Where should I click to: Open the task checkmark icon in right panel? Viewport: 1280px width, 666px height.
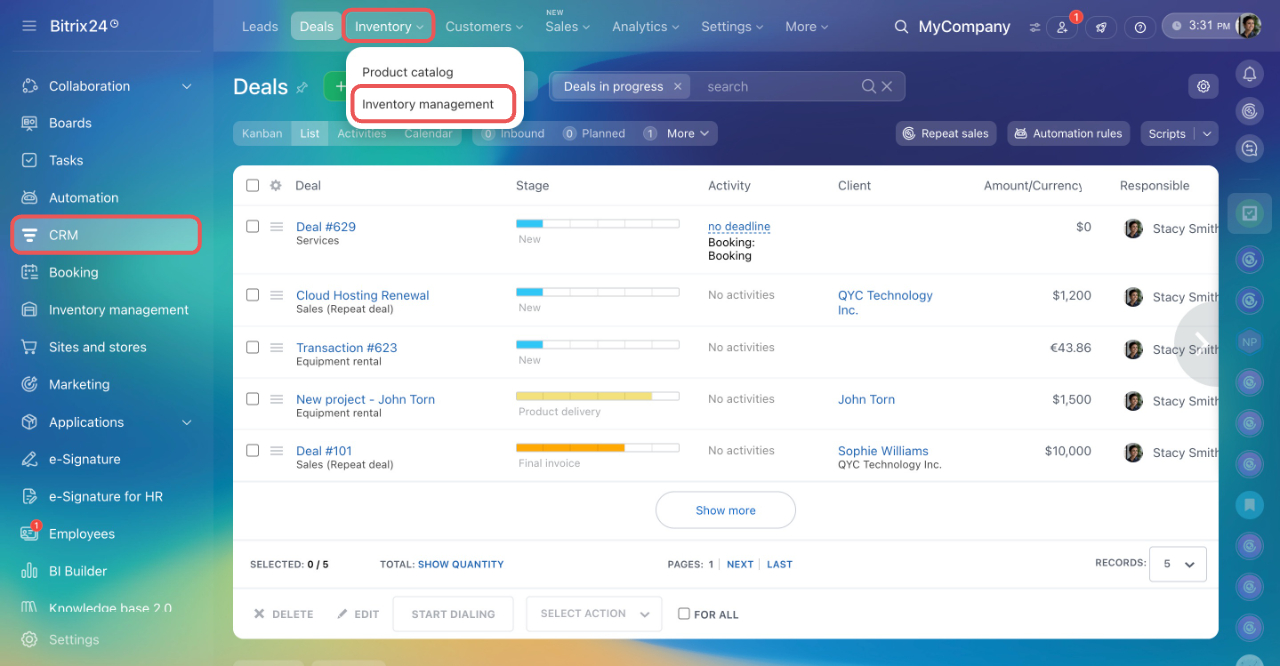(1249, 214)
